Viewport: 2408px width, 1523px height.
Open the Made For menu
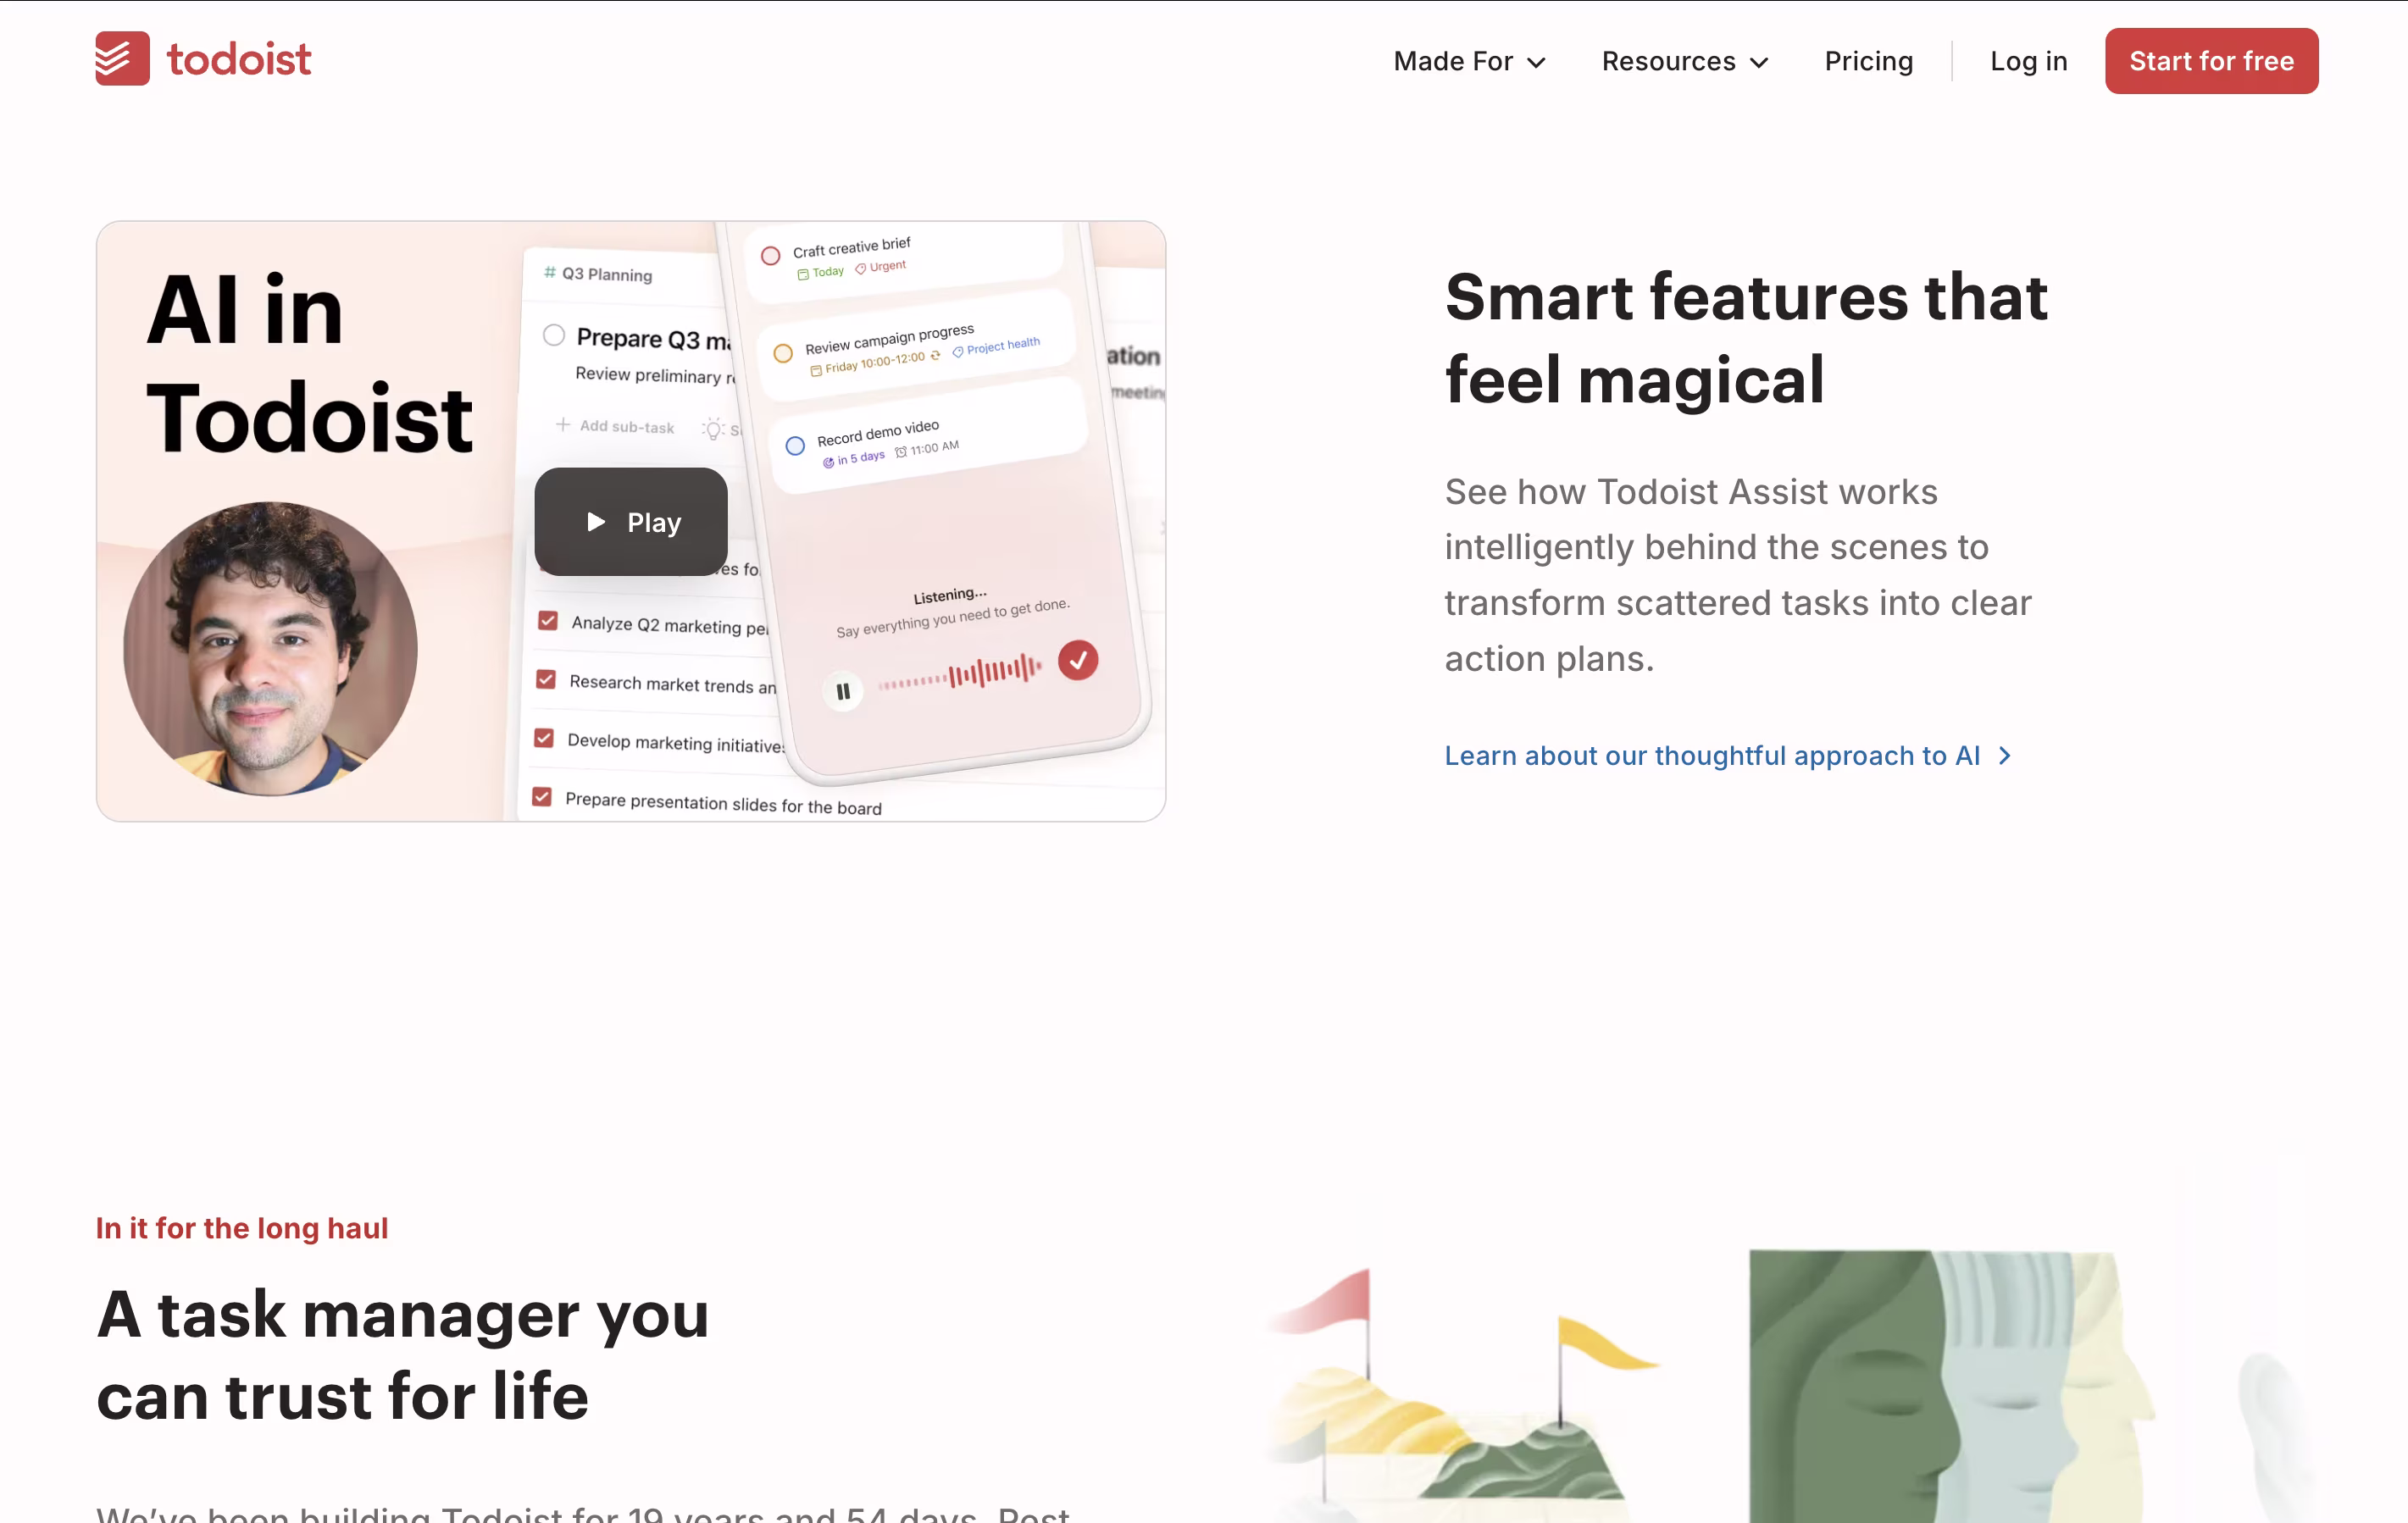coord(1469,61)
